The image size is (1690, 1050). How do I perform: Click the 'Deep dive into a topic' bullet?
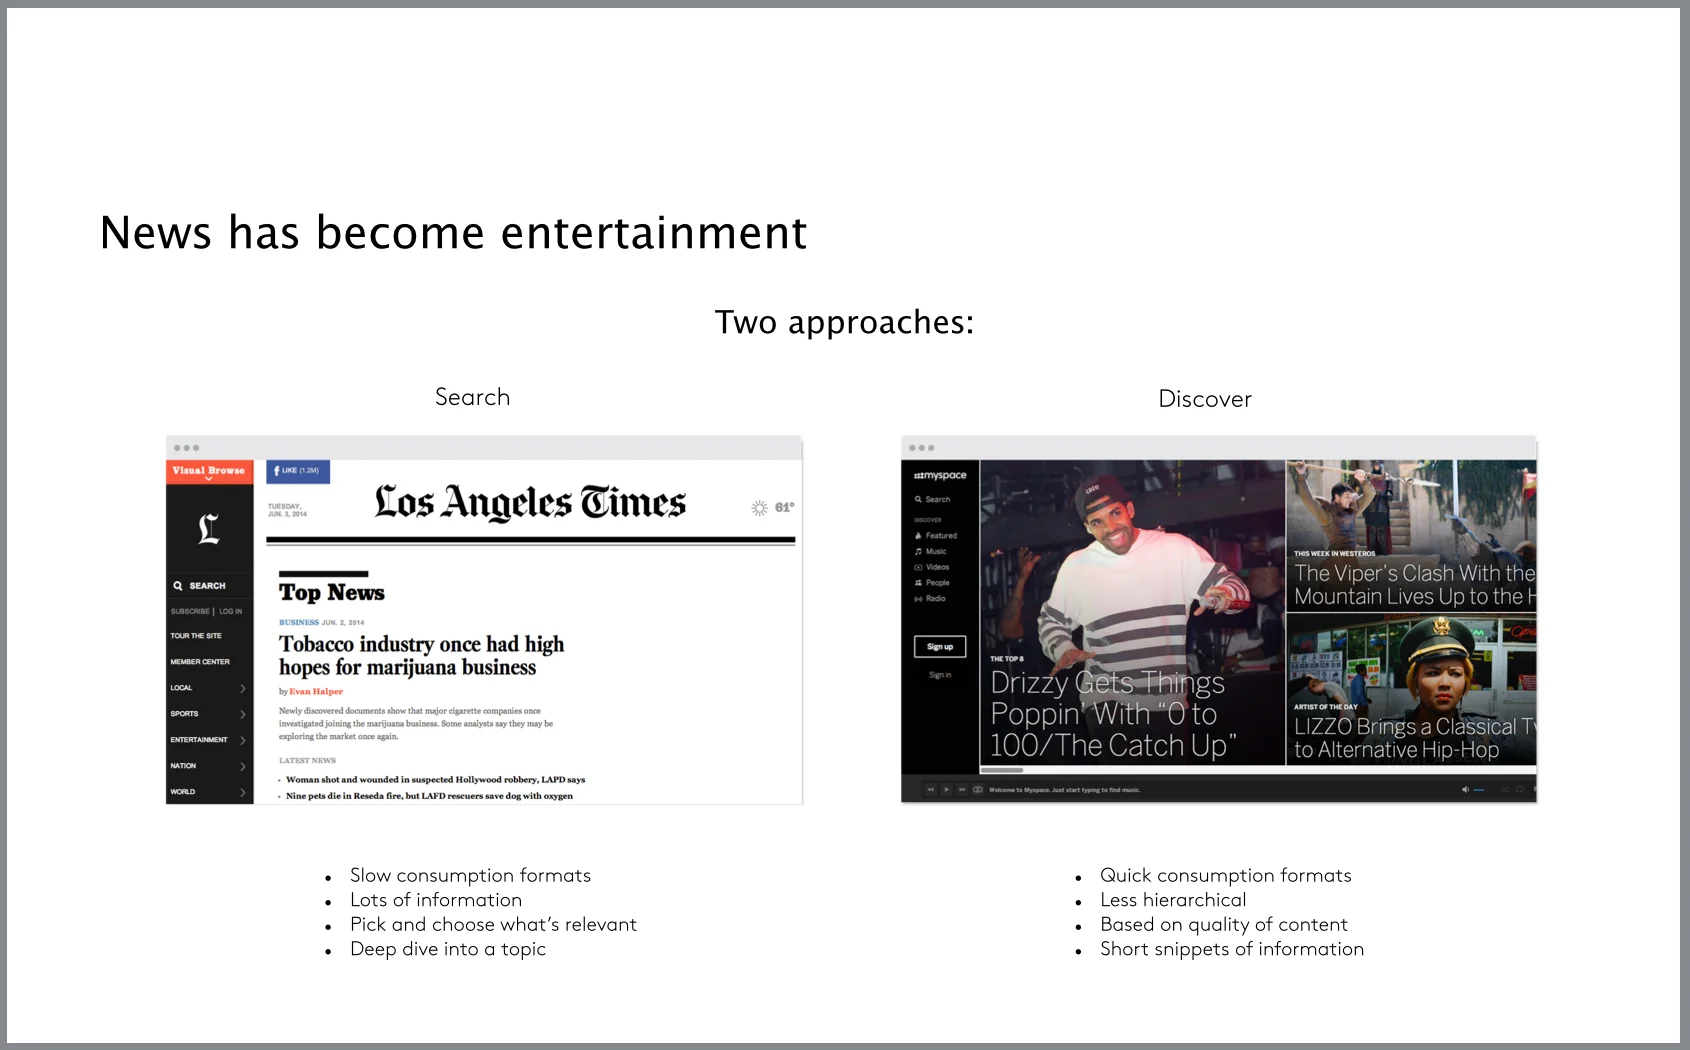pos(448,950)
